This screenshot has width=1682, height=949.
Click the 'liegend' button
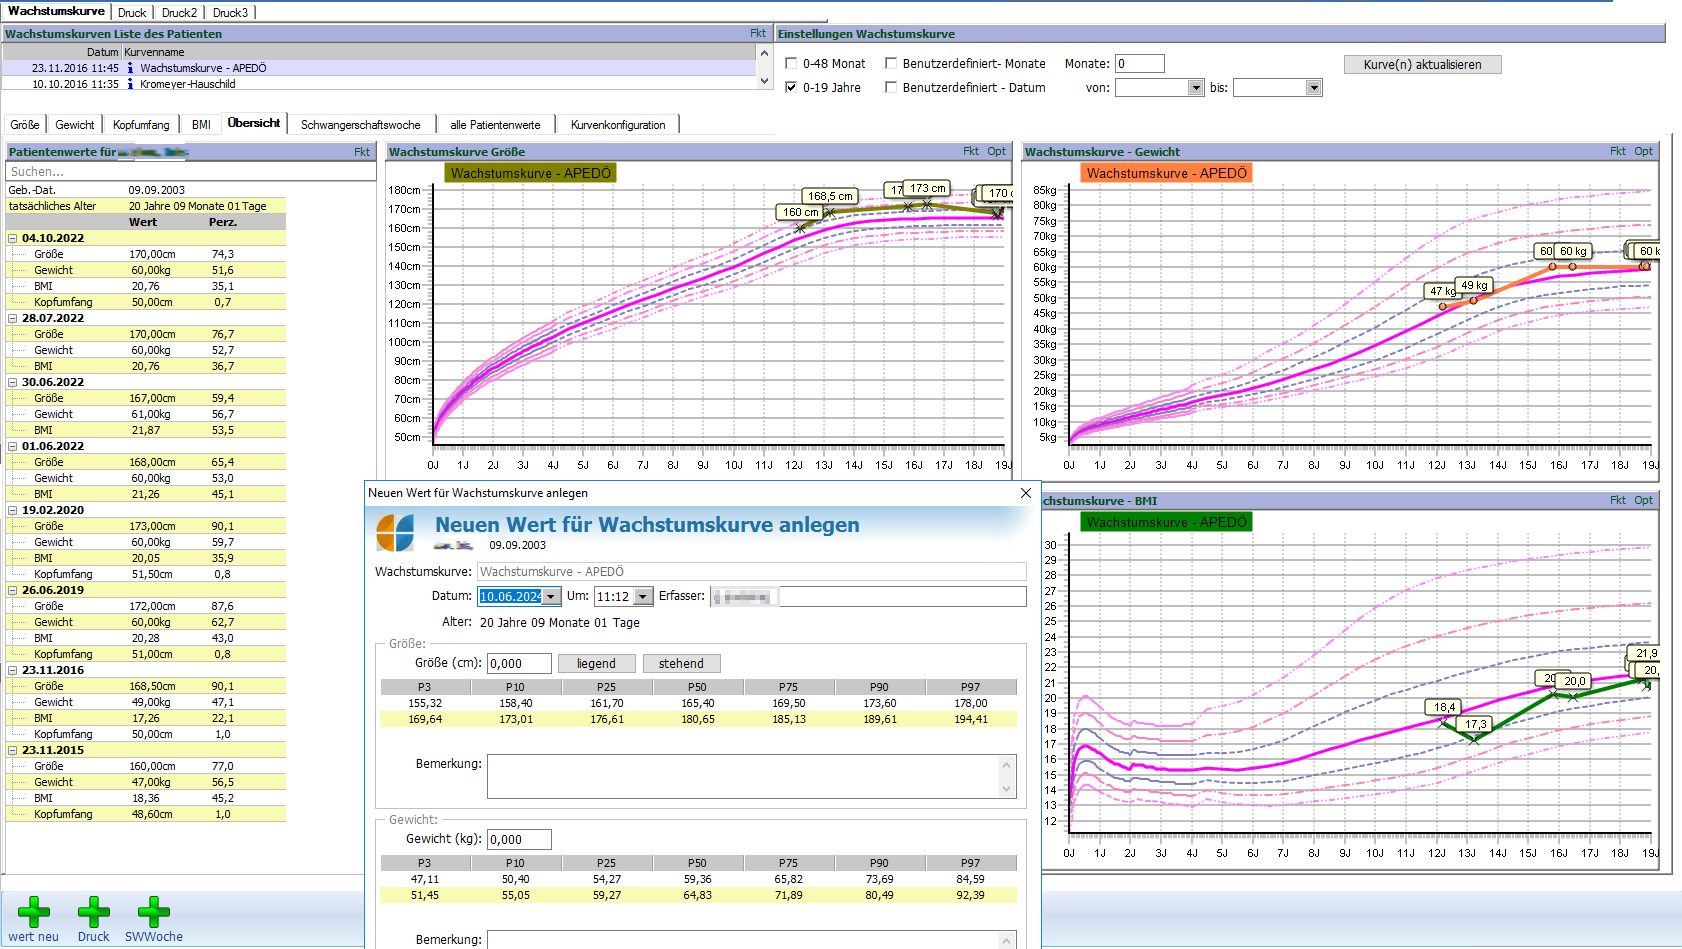coord(596,663)
